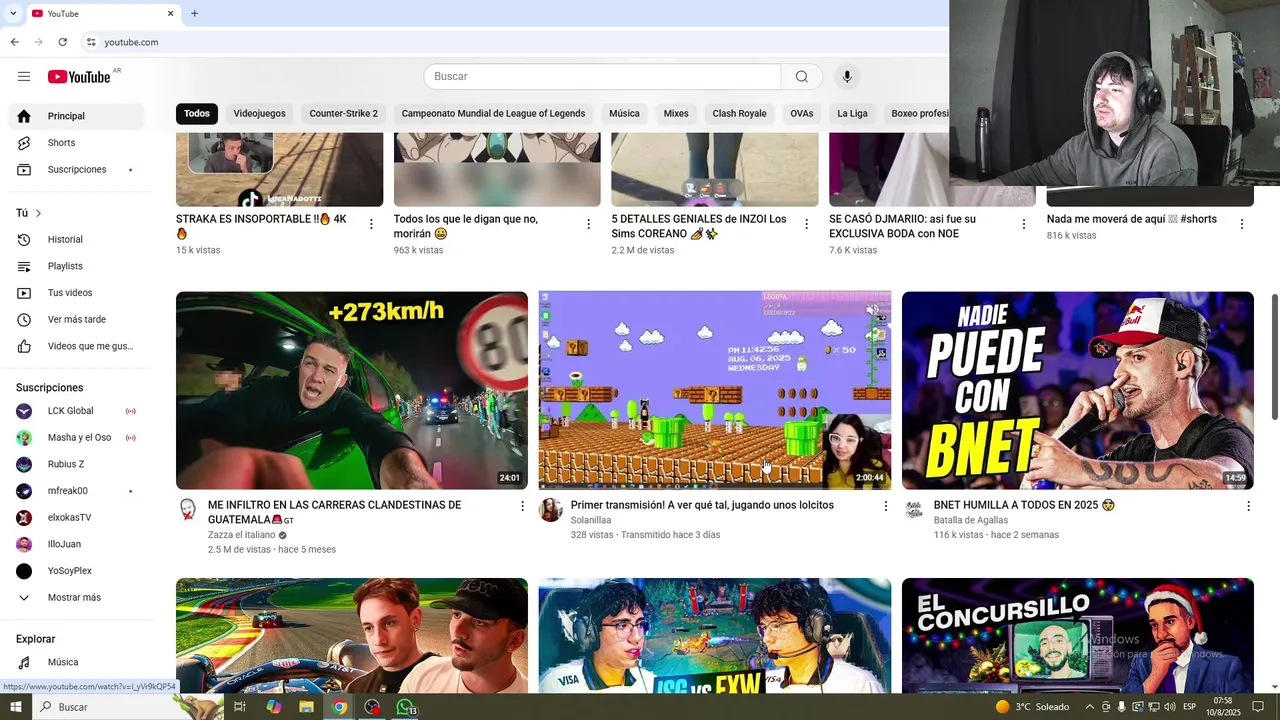Expand subscriptions with Mostrar más
Viewport: 1280px width, 720px height.
tap(76, 598)
